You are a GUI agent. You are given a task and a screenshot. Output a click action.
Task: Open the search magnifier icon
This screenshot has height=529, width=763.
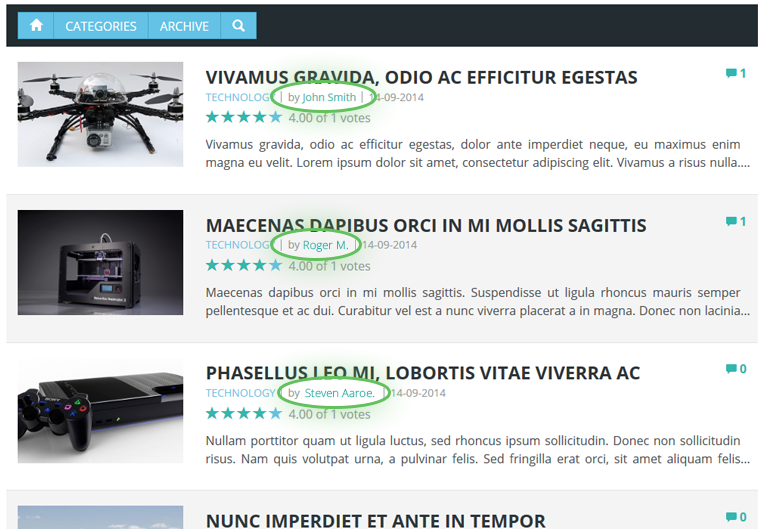point(238,25)
